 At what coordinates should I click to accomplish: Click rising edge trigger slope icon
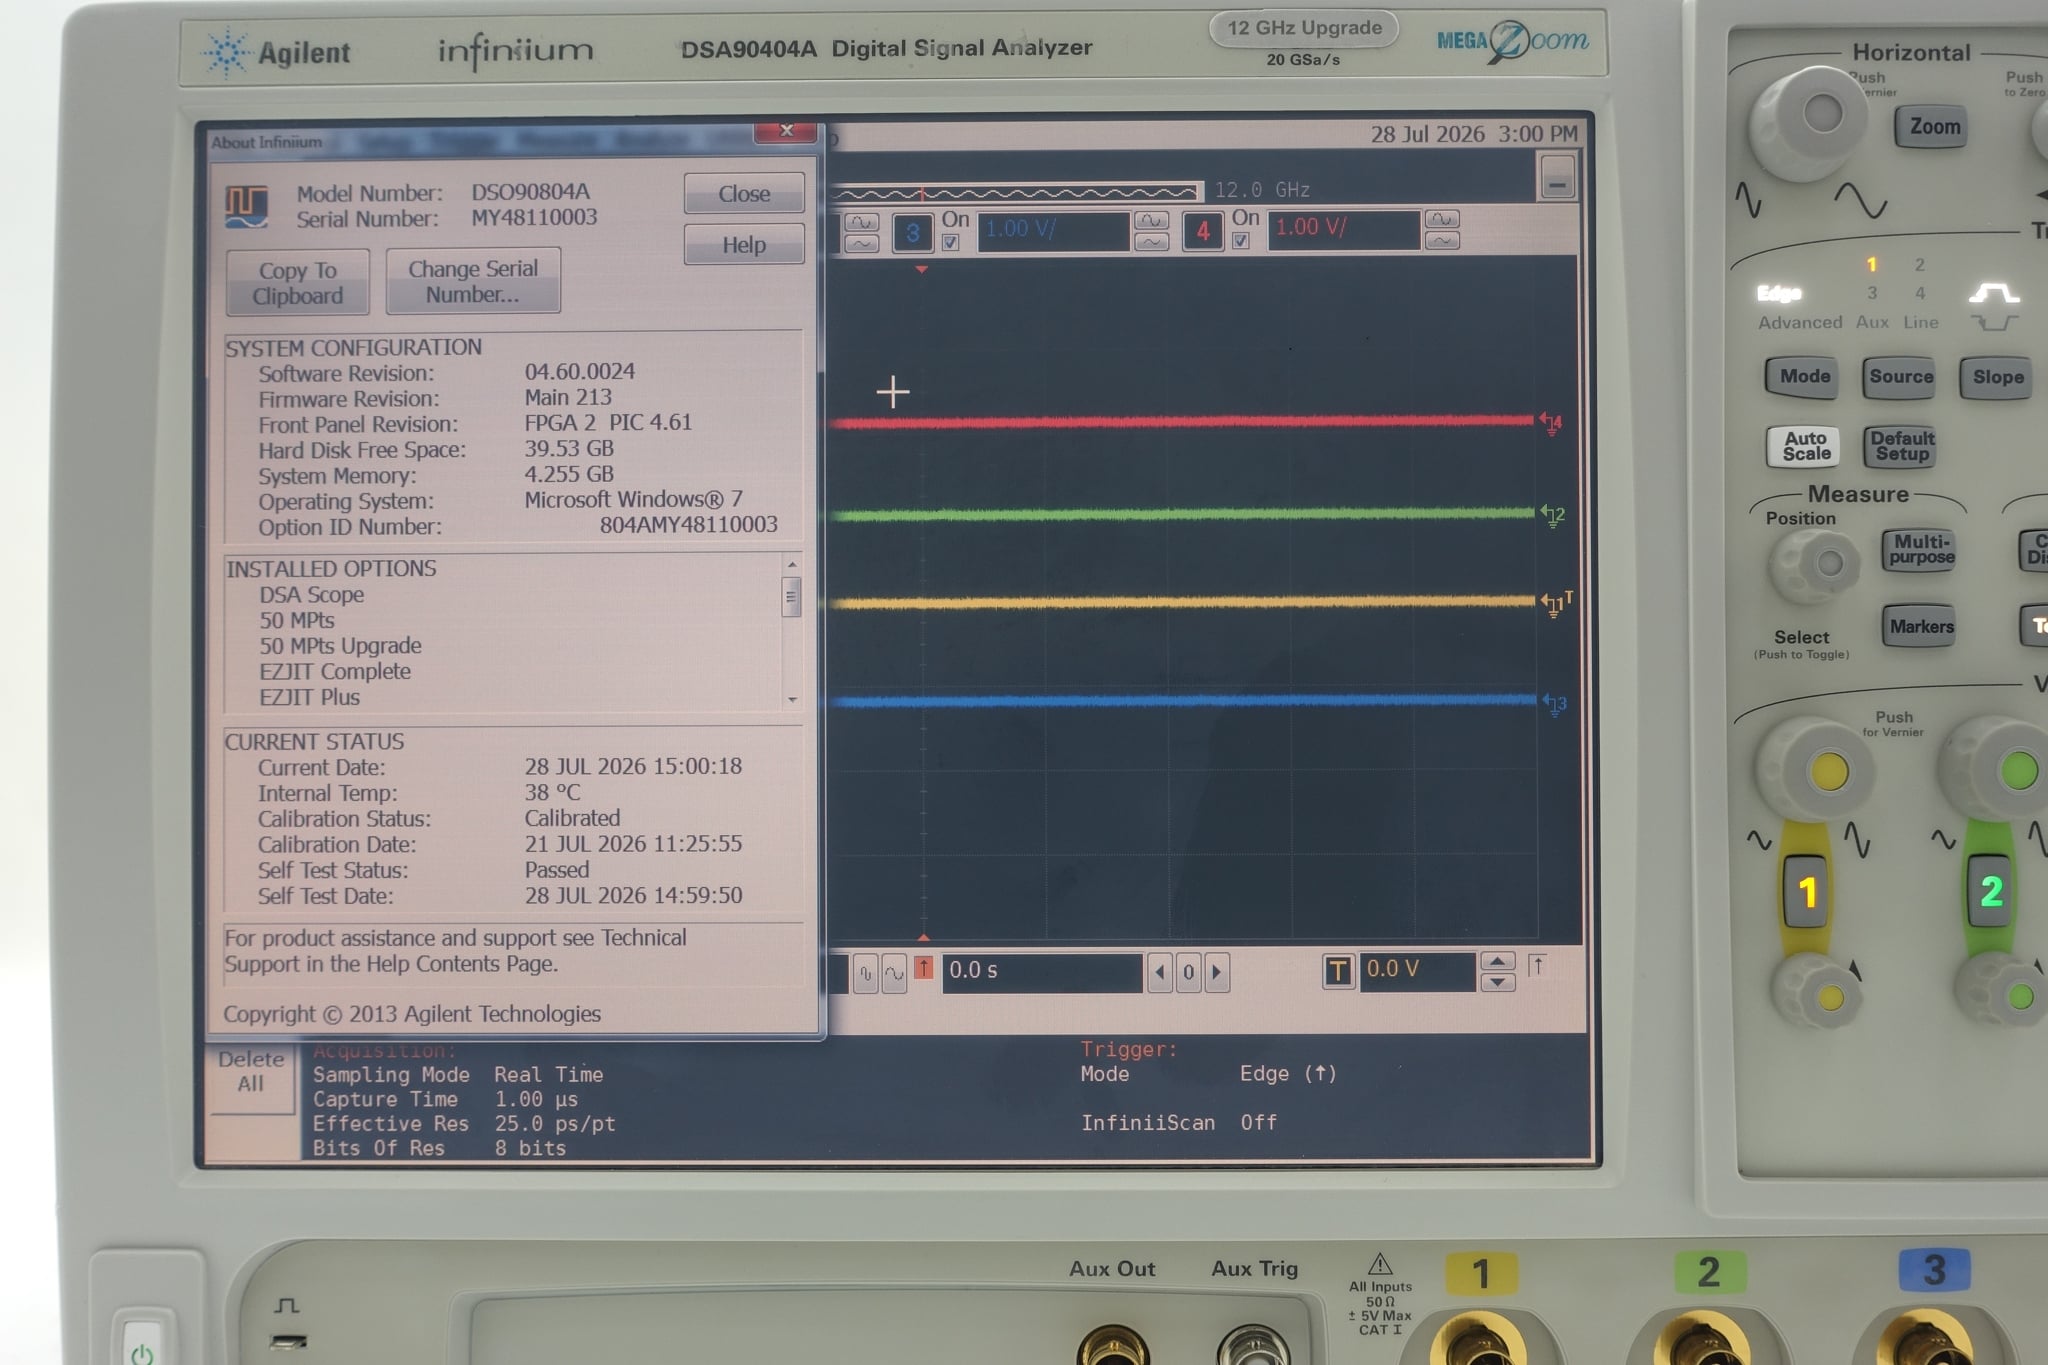coord(1538,966)
